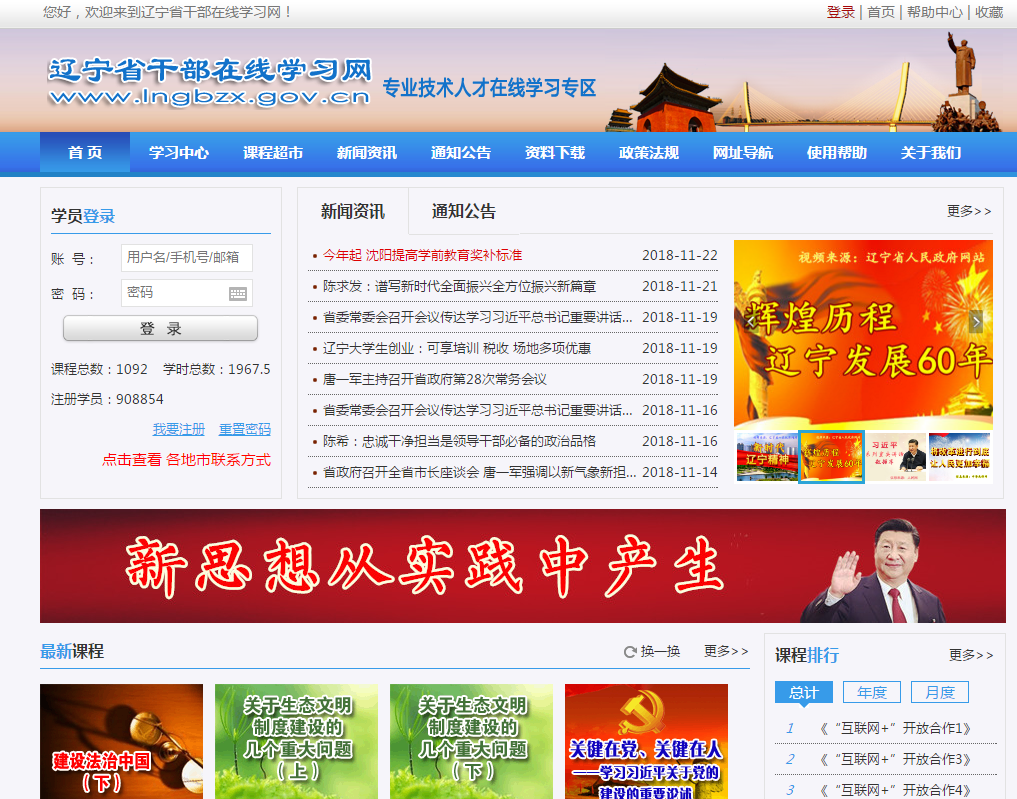The height and width of the screenshot is (799, 1017).
Task: Switch the course ranking to 月度
Action: (939, 692)
